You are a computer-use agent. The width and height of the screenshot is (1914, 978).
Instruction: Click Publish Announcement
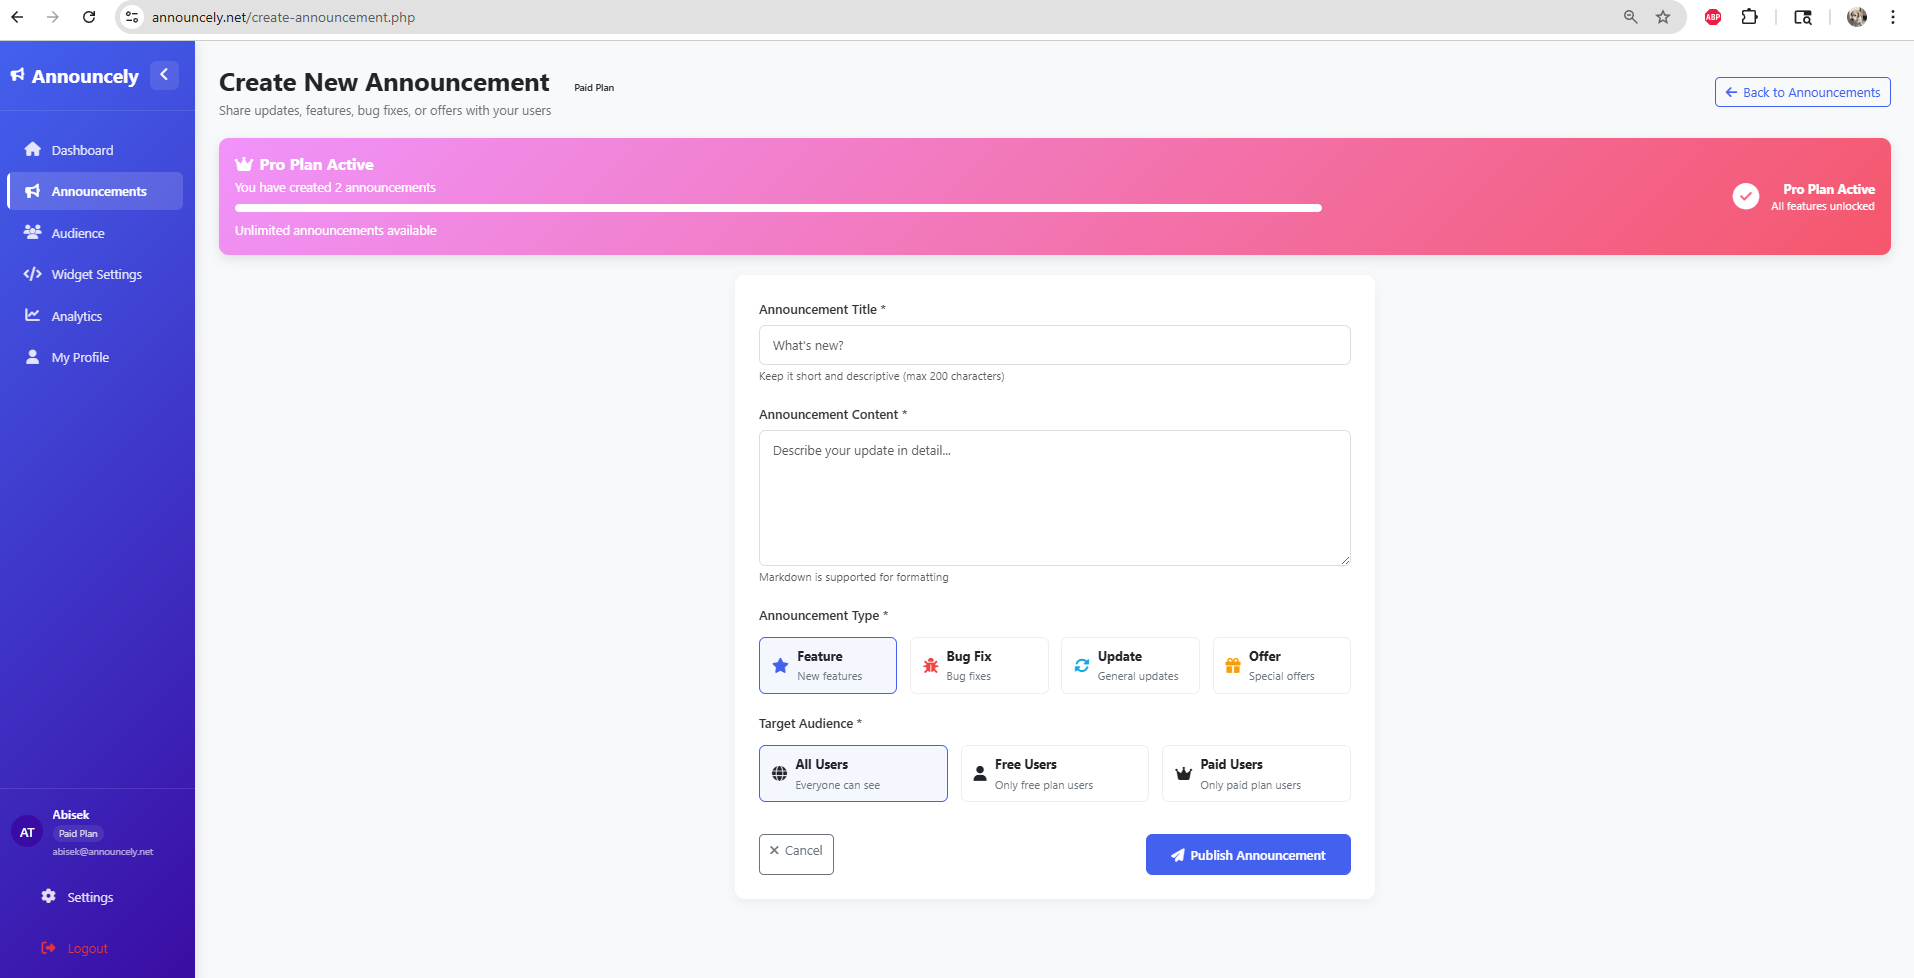[x=1247, y=854]
